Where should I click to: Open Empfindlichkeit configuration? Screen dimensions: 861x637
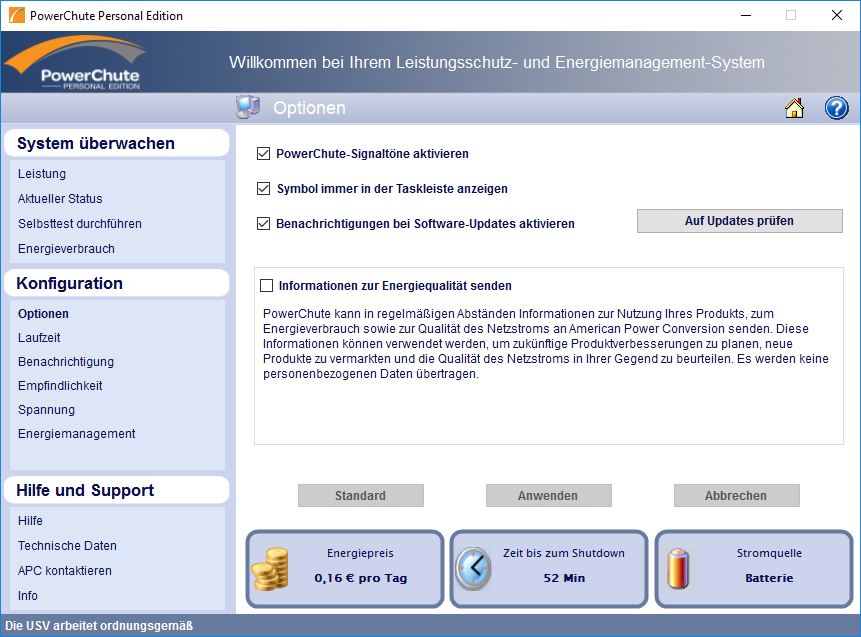[x=60, y=386]
